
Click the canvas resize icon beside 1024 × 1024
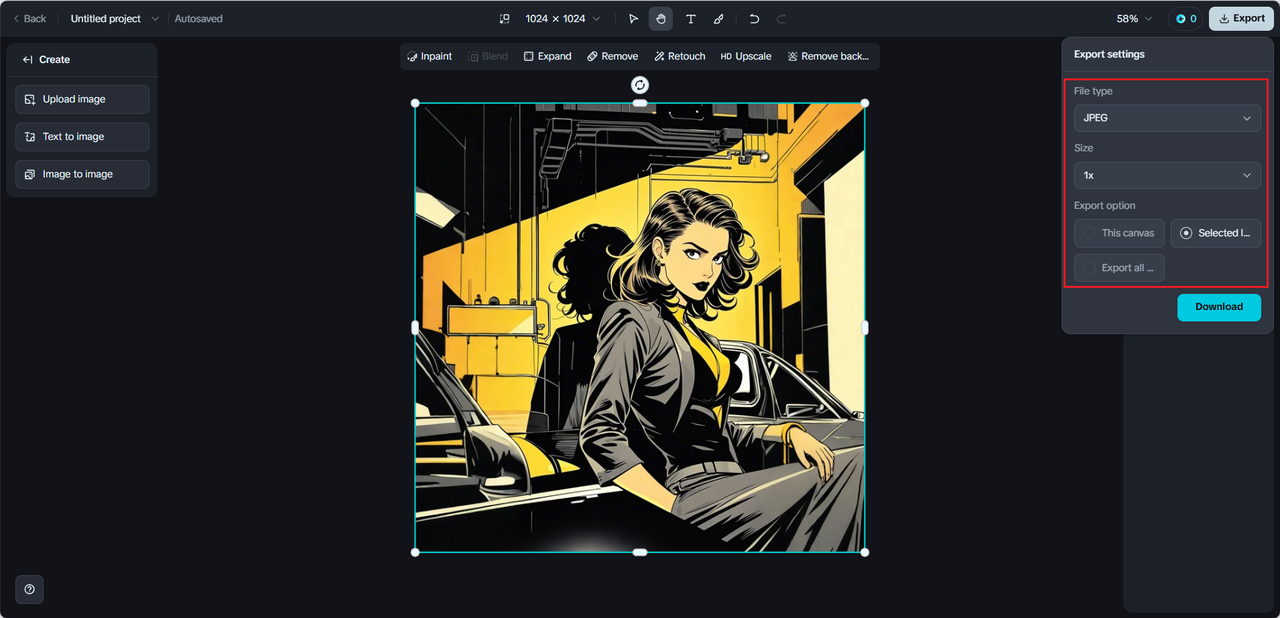pyautogui.click(x=505, y=19)
